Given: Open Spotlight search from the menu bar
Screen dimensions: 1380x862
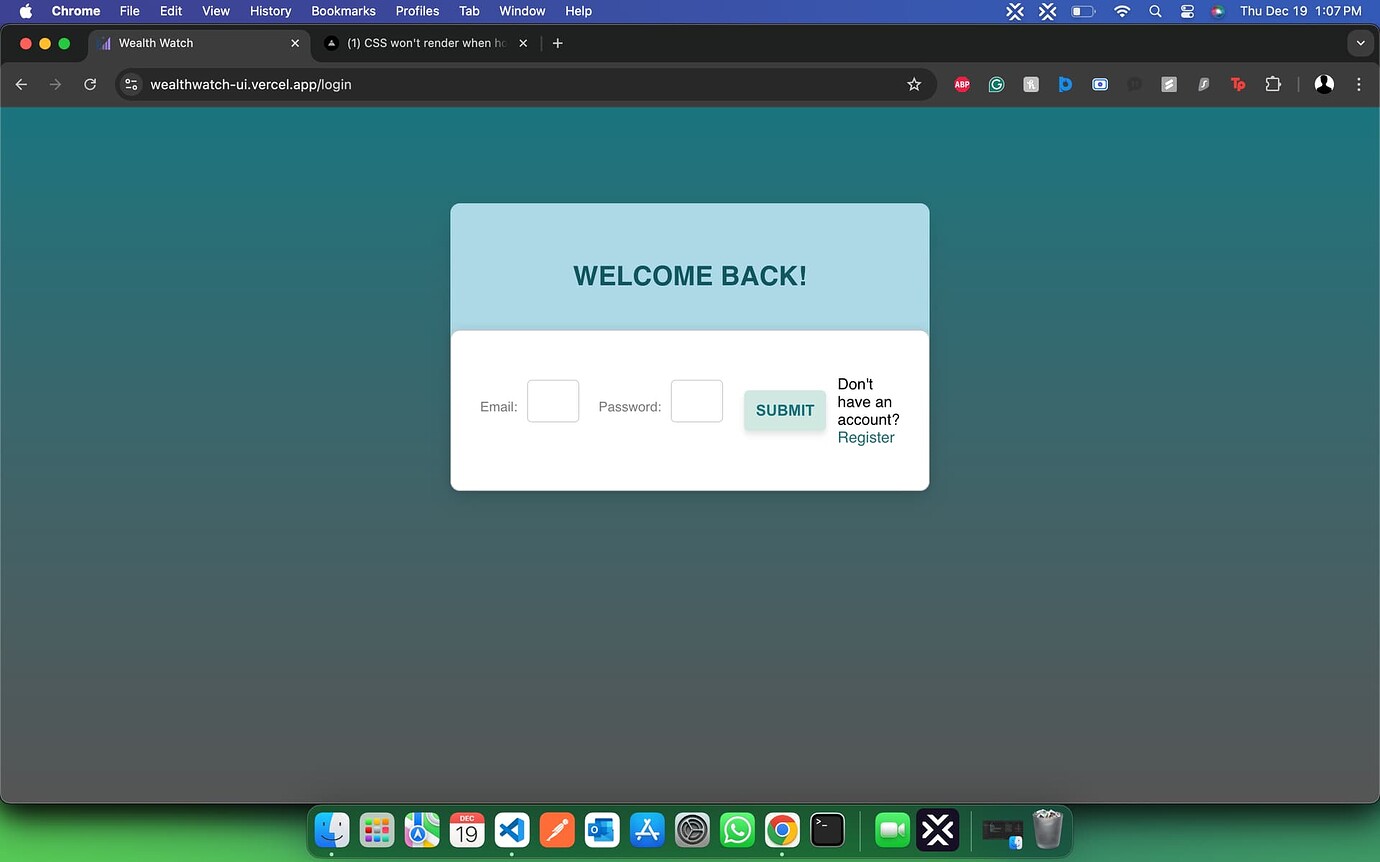Looking at the screenshot, I should point(1155,11).
